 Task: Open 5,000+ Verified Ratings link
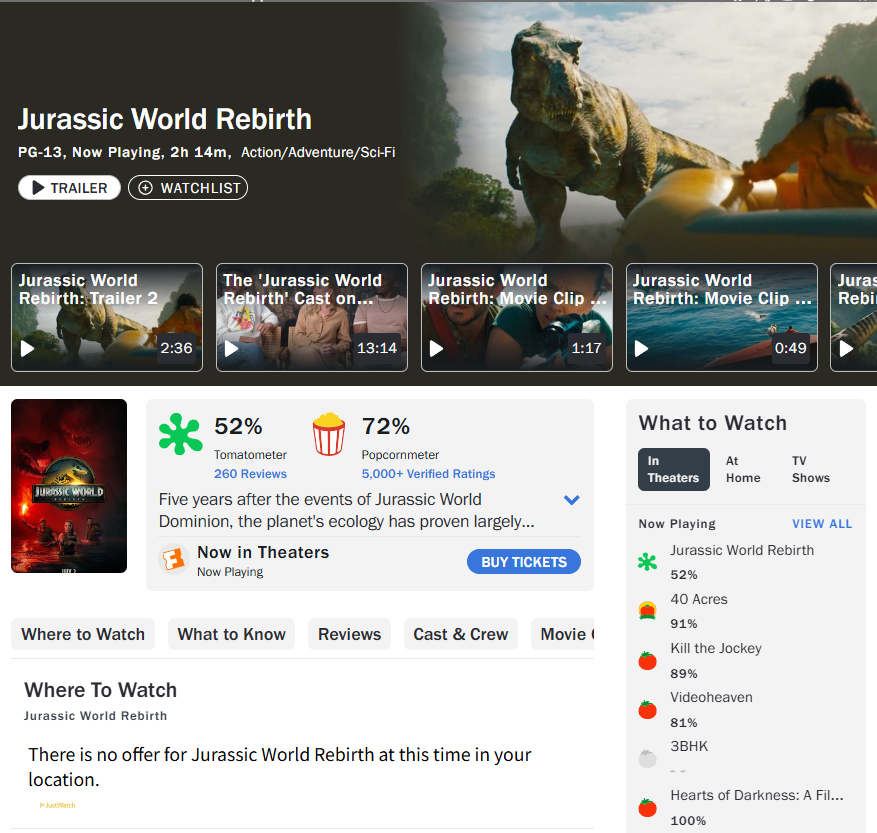[428, 474]
